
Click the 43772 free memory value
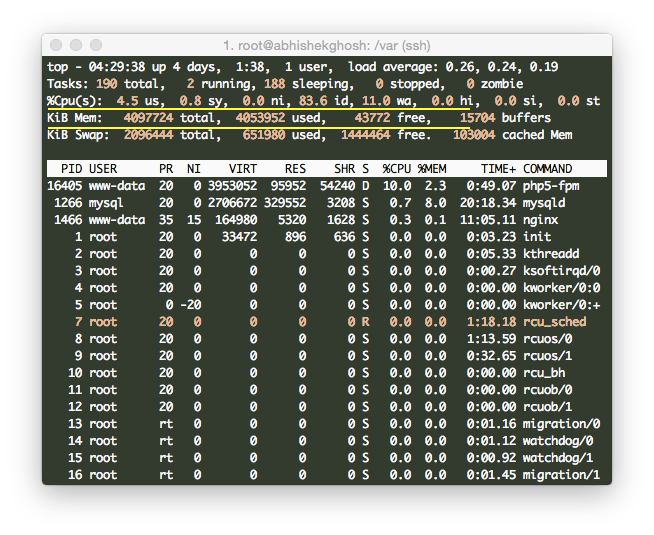[372, 118]
